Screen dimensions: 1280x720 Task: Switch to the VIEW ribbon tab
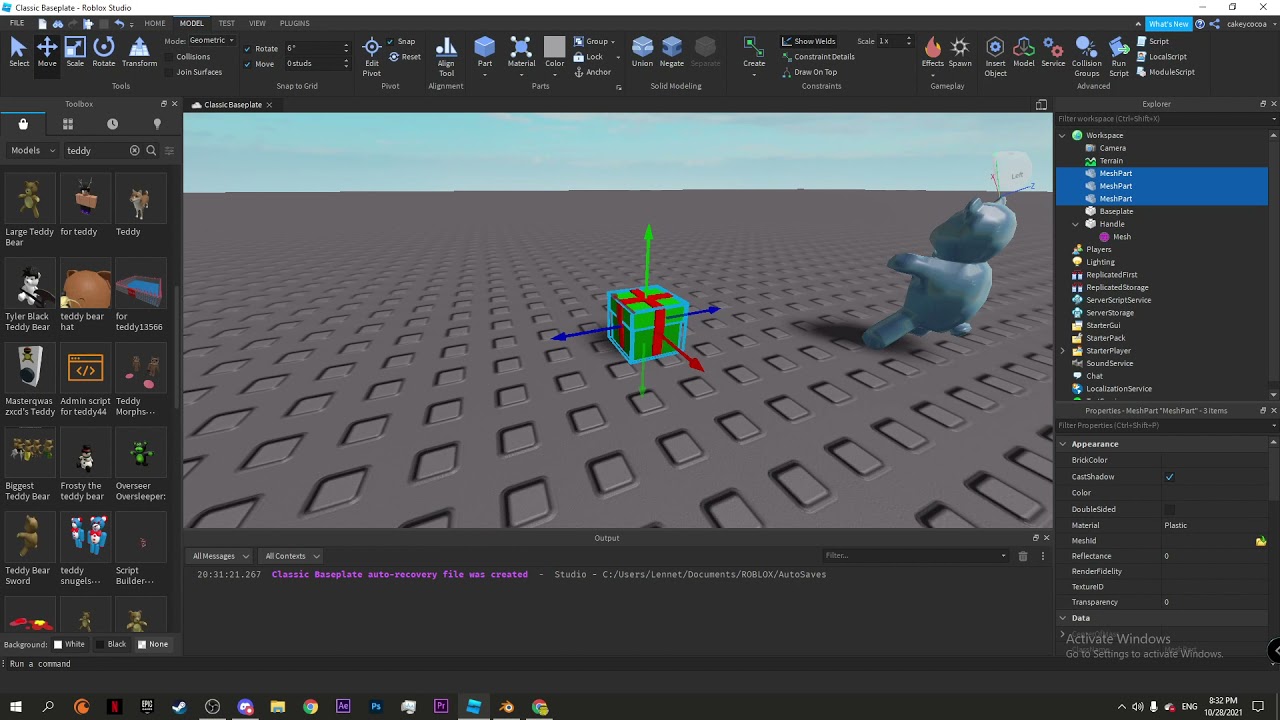(257, 23)
